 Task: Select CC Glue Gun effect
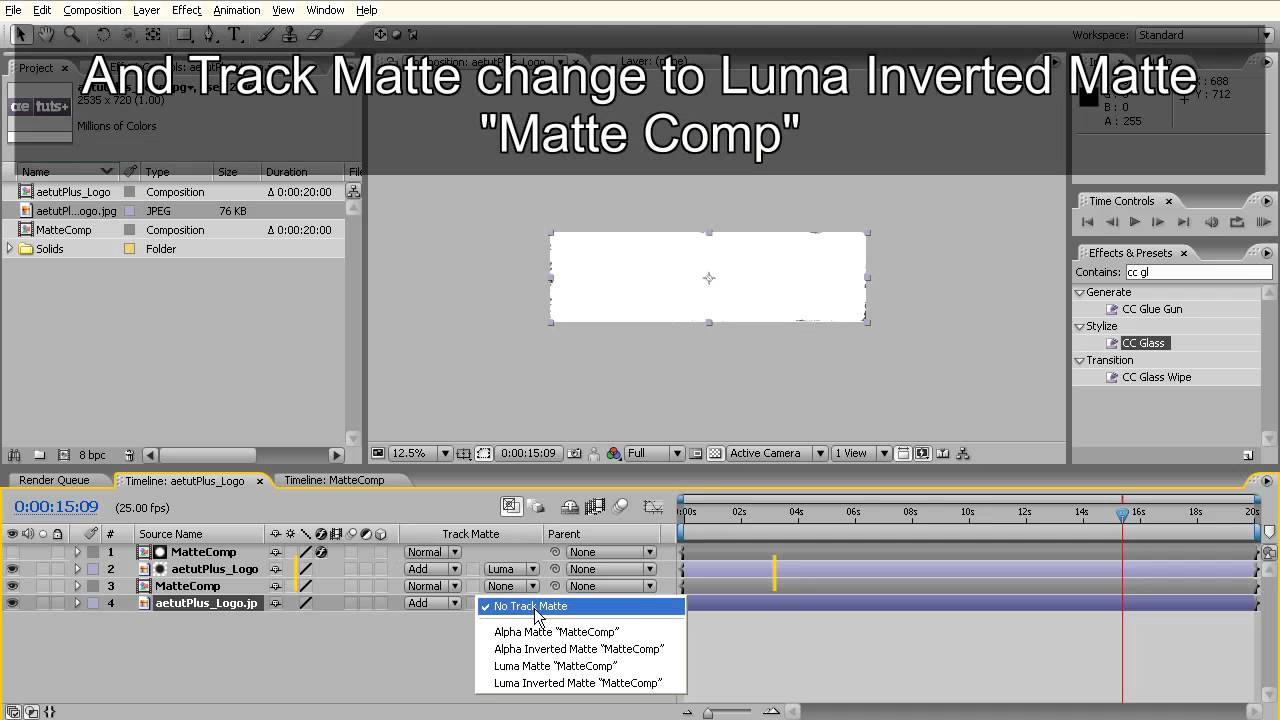click(1152, 309)
